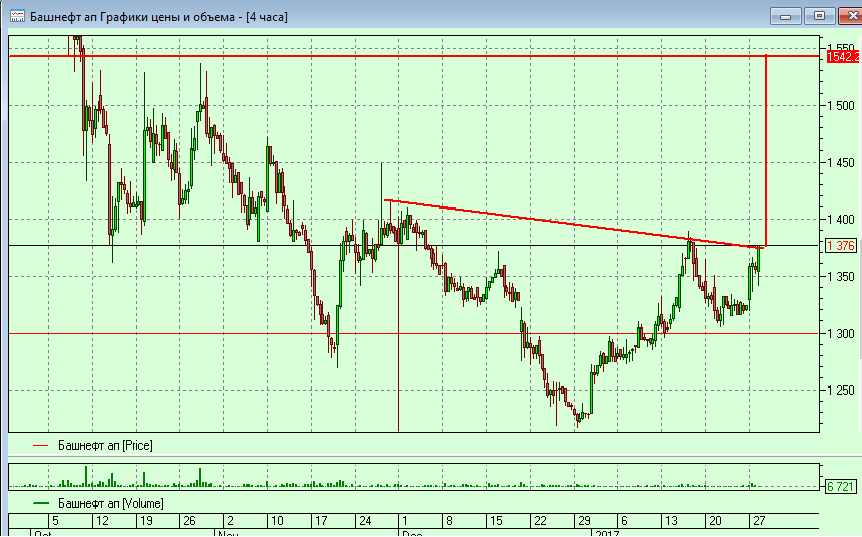Click the 1 350 price axis label

pos(842,276)
